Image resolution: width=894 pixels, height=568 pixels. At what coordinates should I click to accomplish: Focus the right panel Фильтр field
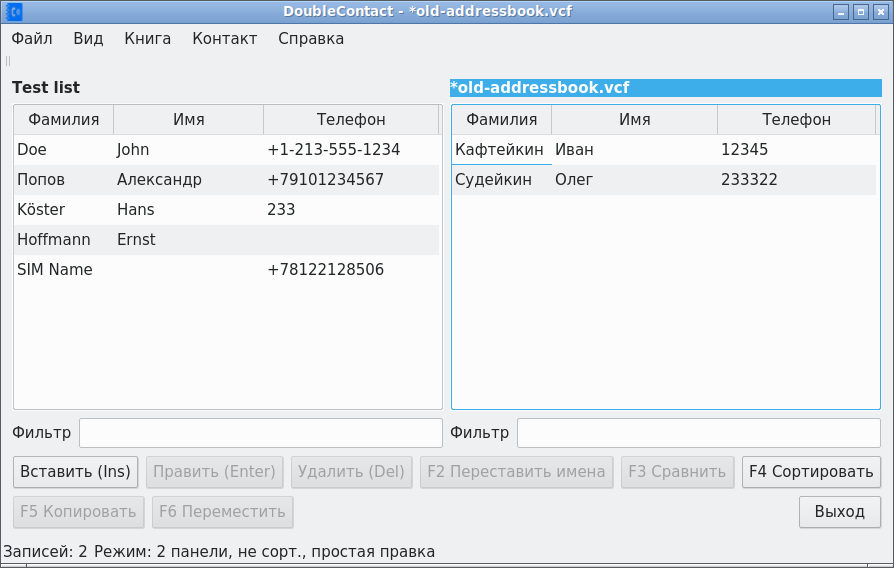pyautogui.click(x=698, y=433)
